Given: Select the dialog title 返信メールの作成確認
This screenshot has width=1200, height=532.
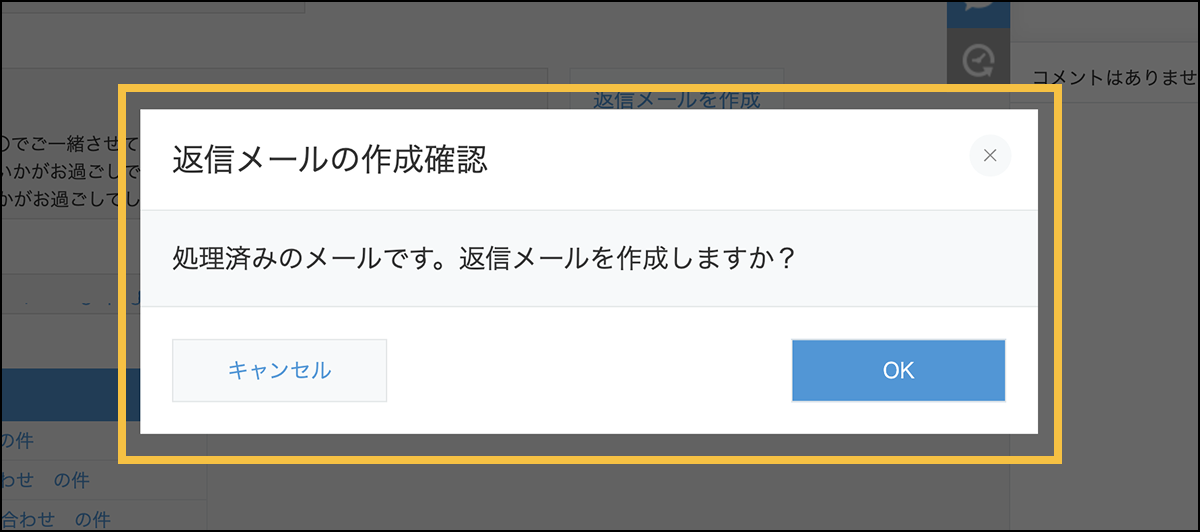Looking at the screenshot, I should 330,159.
